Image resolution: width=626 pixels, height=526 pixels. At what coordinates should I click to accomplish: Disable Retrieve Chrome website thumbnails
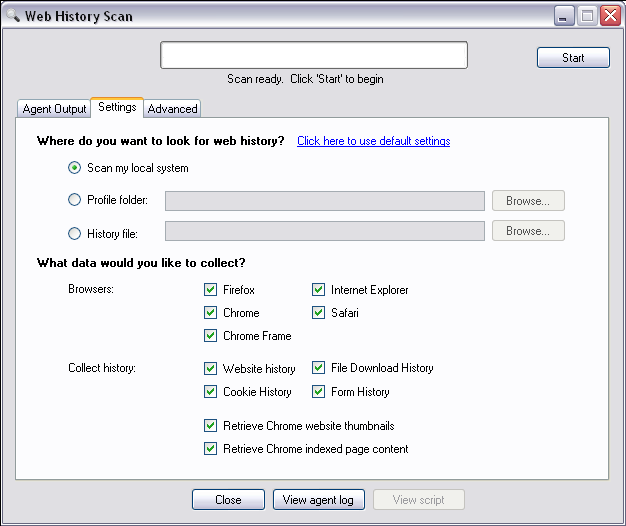click(211, 426)
